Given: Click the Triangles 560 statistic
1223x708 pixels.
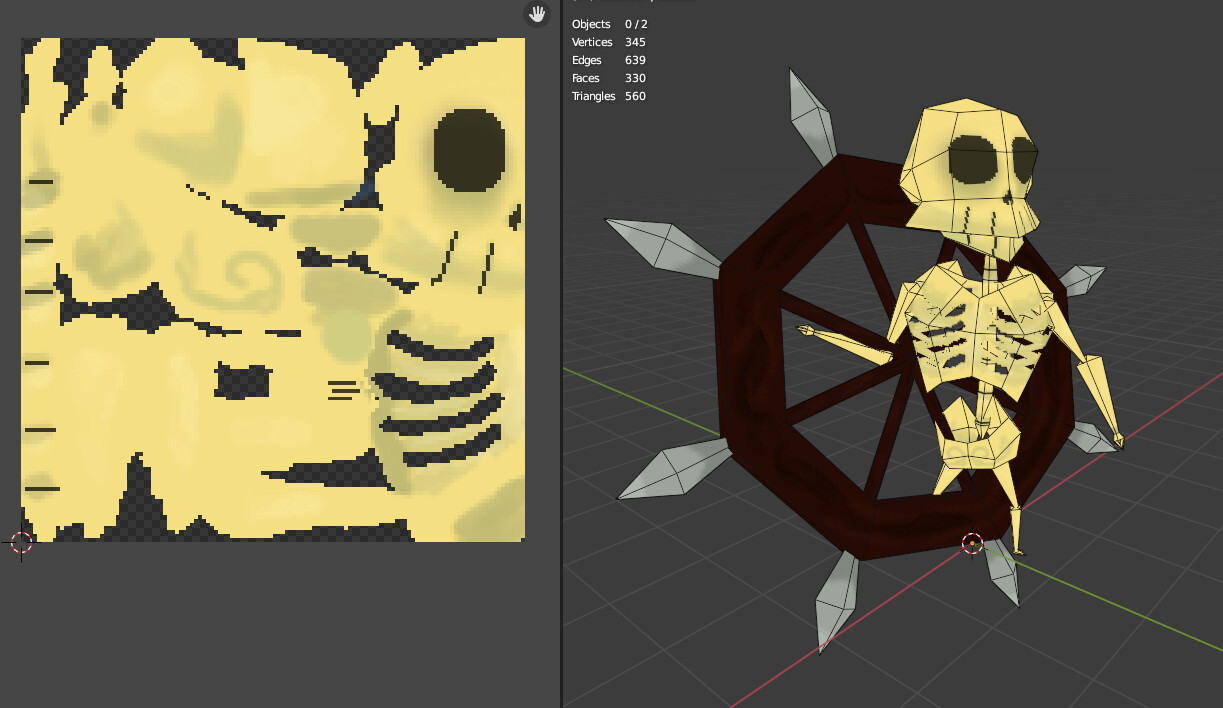Looking at the screenshot, I should point(613,96).
